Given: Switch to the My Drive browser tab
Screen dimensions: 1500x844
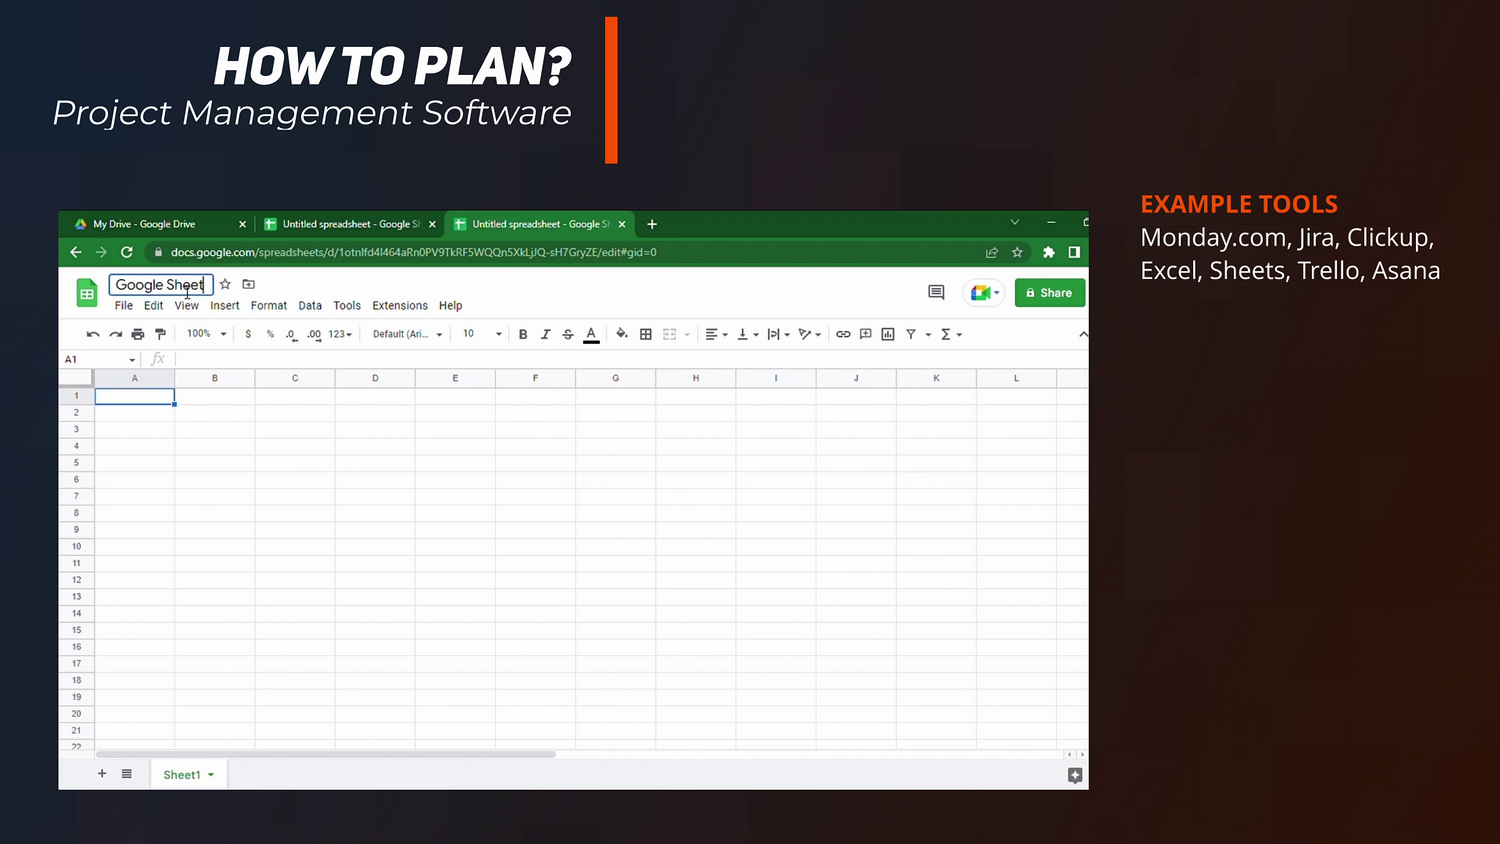Looking at the screenshot, I should coord(160,224).
